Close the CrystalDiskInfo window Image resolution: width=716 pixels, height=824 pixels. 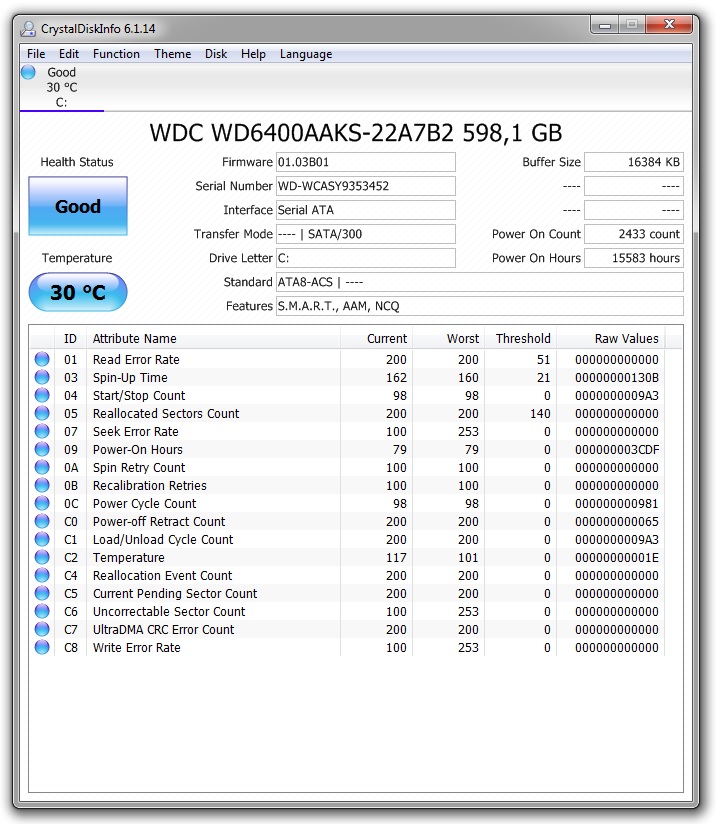pyautogui.click(x=669, y=25)
